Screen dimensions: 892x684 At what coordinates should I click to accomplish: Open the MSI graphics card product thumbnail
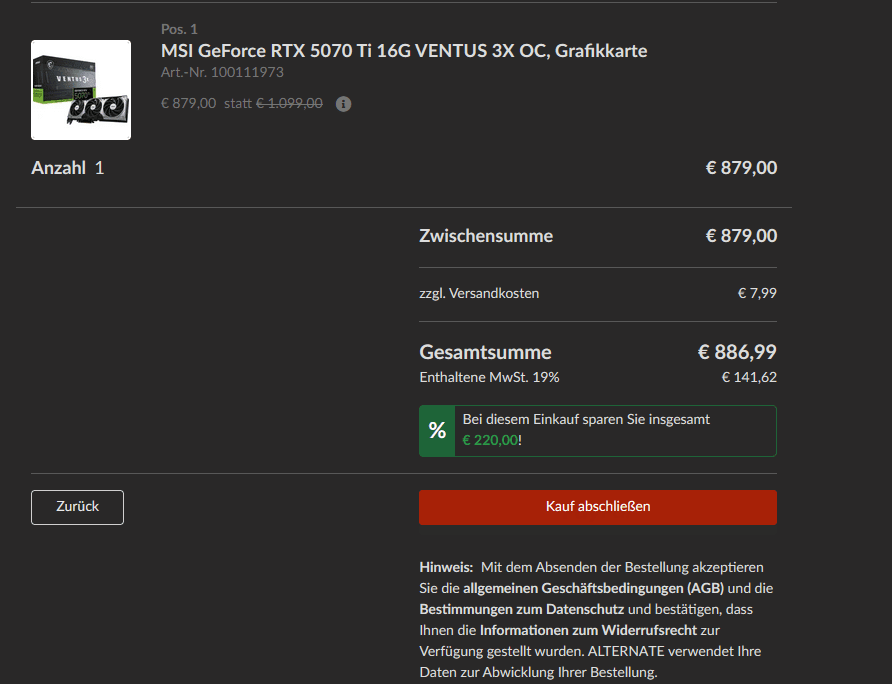81,90
